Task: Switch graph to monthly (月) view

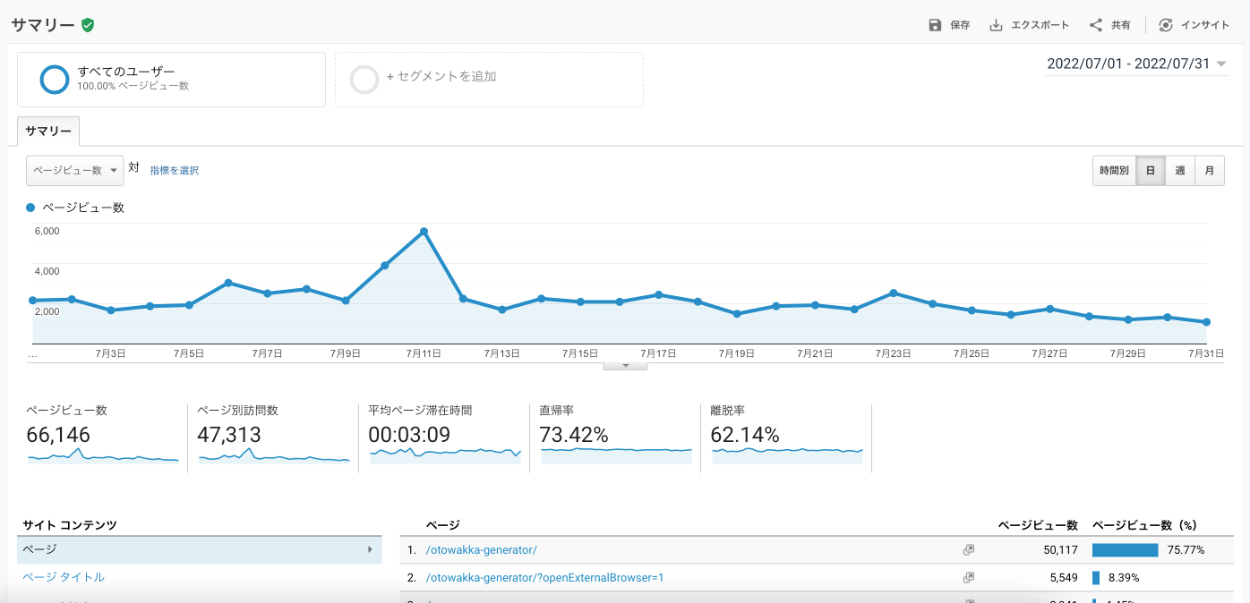Action: [x=1209, y=171]
